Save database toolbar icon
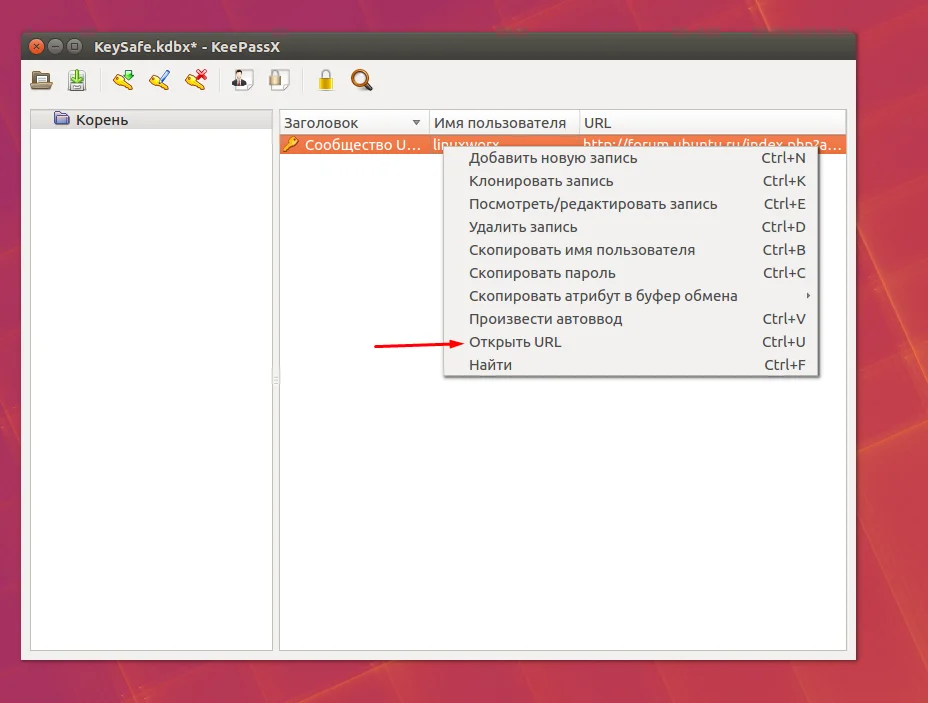The height and width of the screenshot is (703, 928). [x=77, y=80]
